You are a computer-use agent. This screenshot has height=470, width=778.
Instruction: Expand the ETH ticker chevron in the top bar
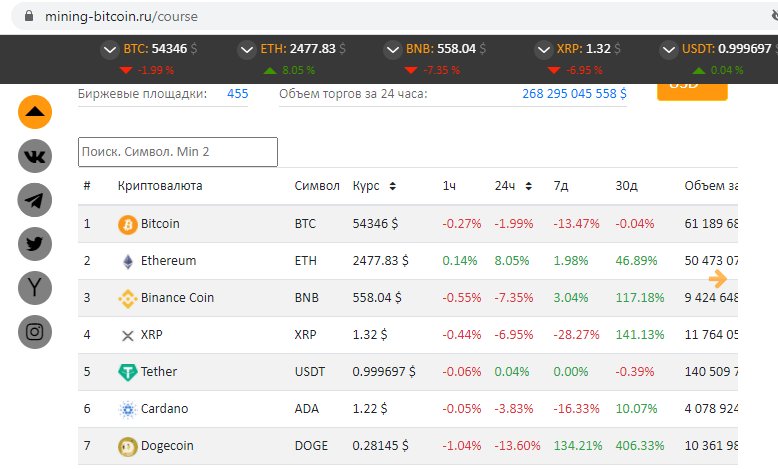coord(247,50)
